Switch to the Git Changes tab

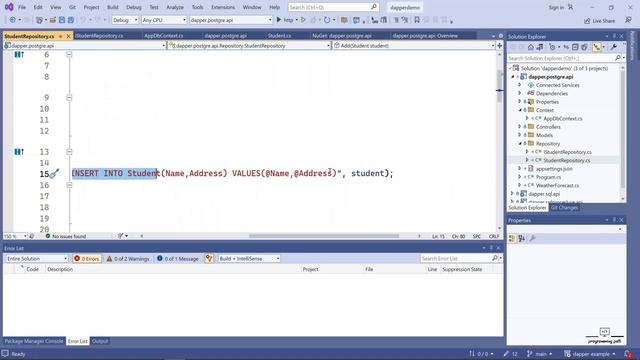pos(564,208)
